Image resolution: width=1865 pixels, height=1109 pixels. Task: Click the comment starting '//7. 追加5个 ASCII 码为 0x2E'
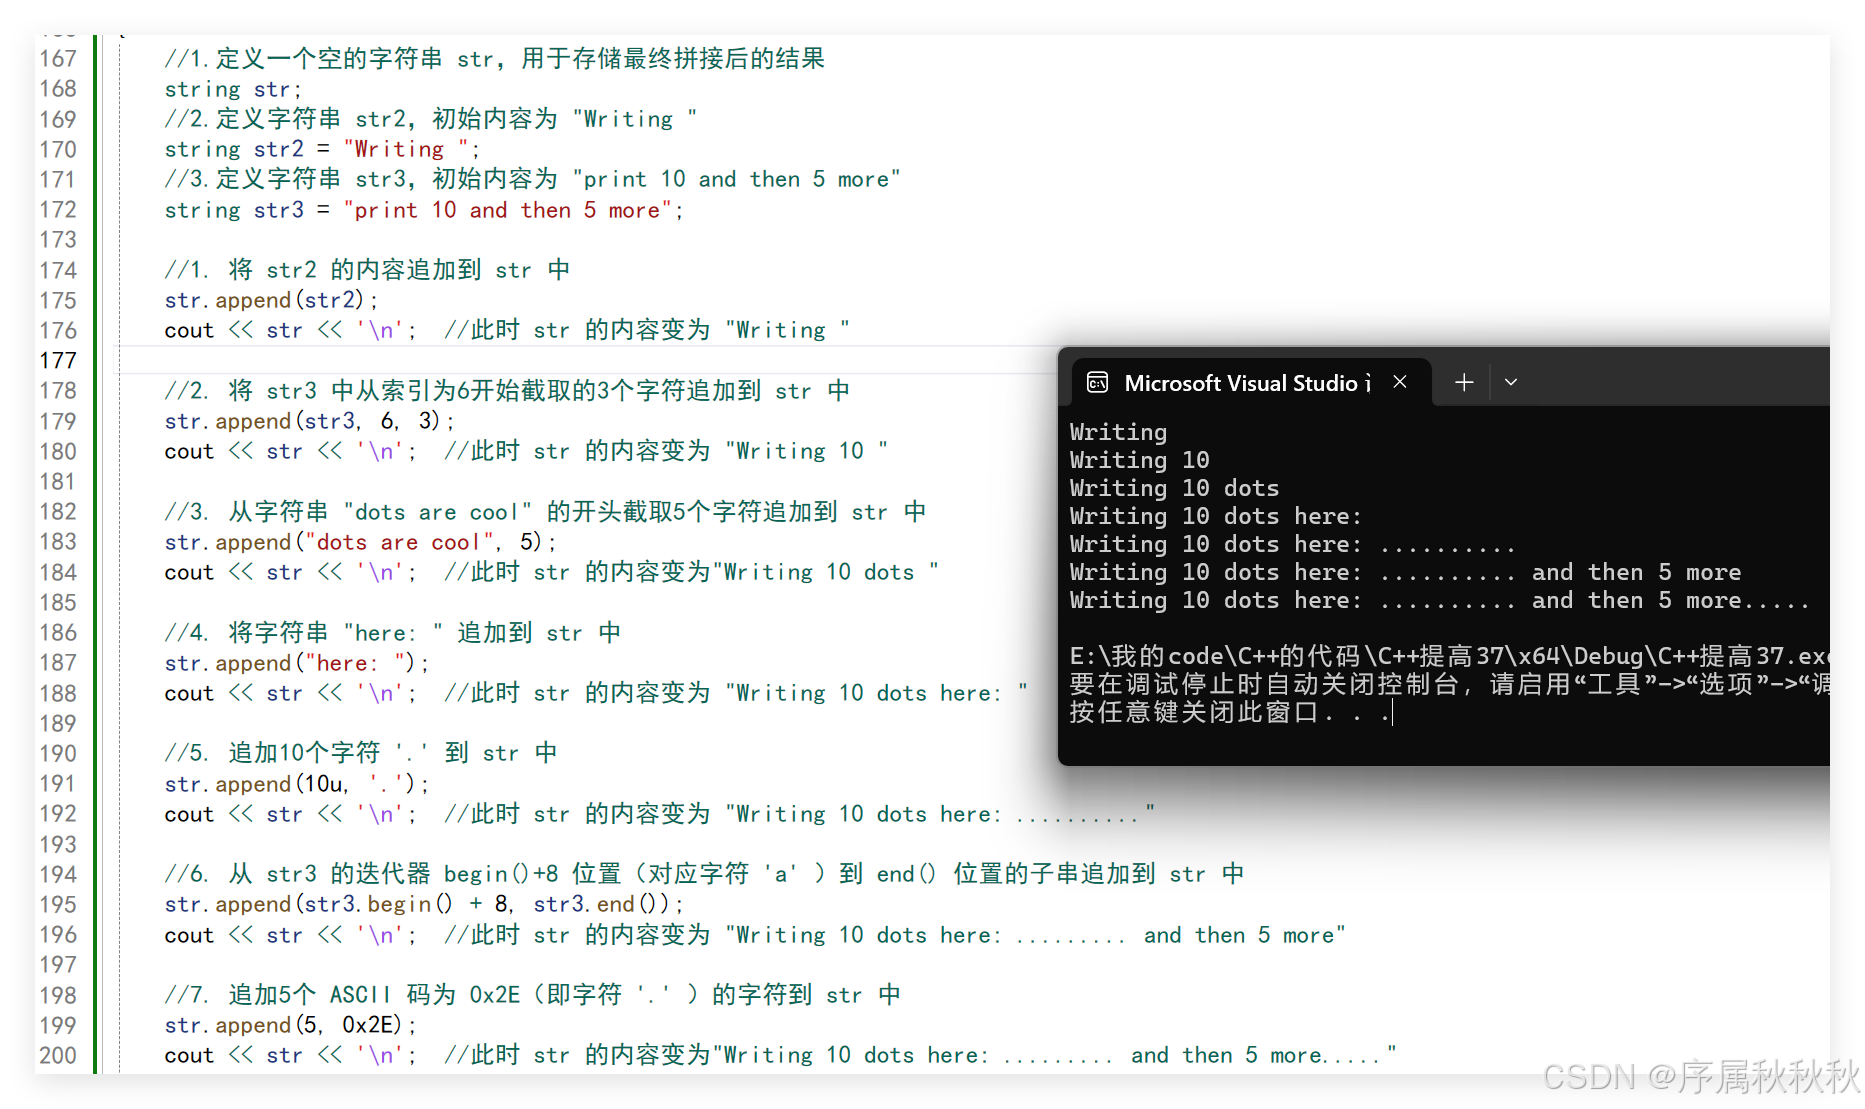pyautogui.click(x=532, y=995)
